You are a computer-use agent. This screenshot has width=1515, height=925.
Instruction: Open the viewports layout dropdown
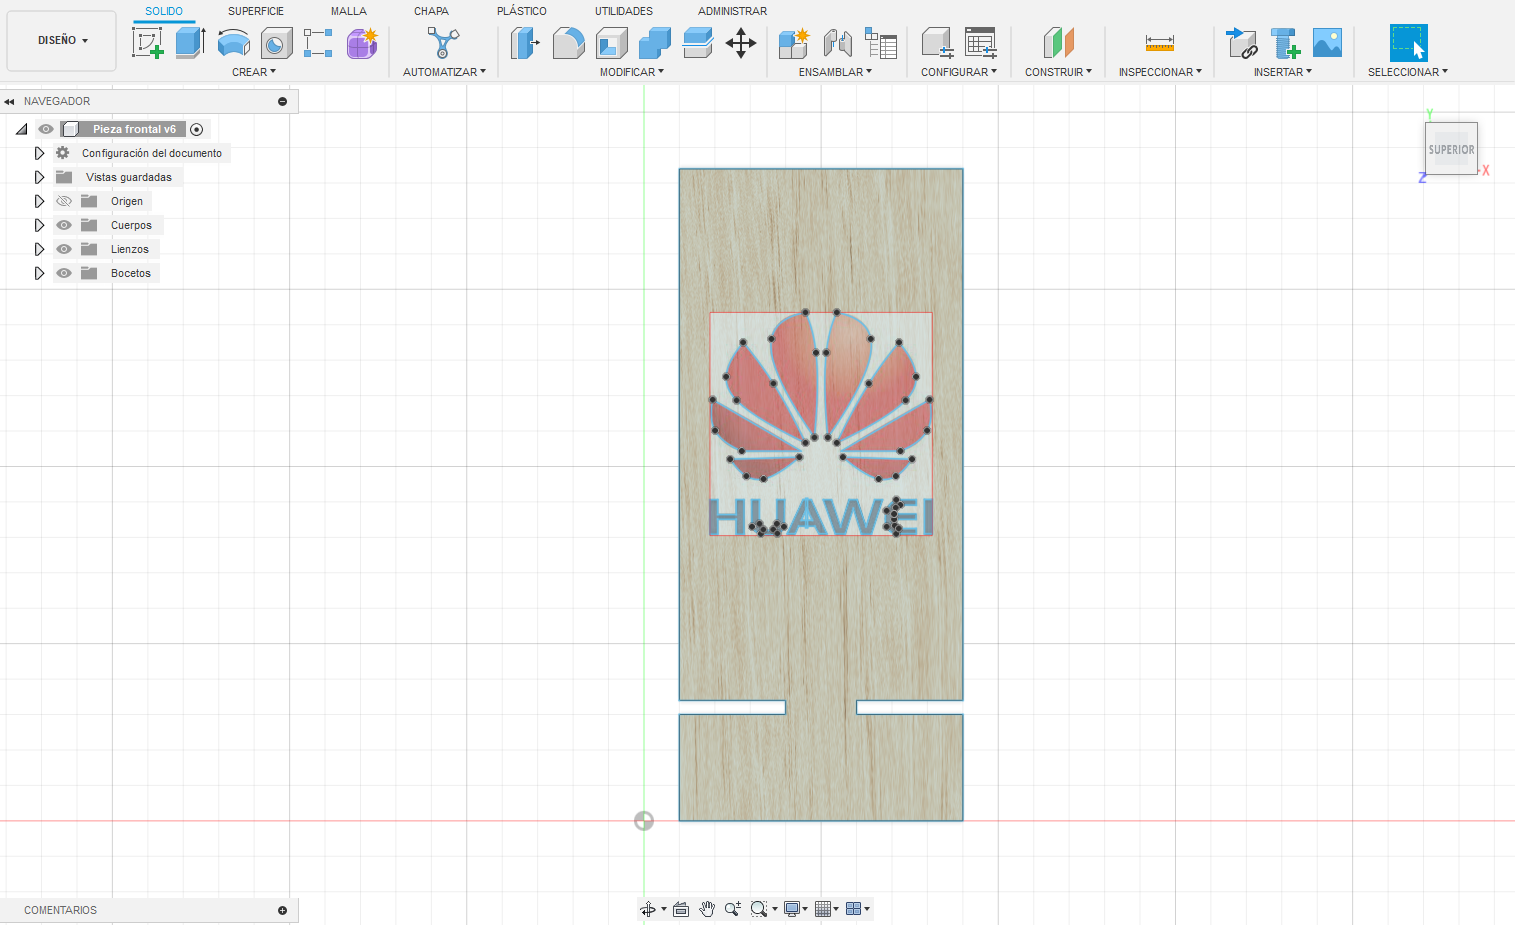(x=857, y=909)
